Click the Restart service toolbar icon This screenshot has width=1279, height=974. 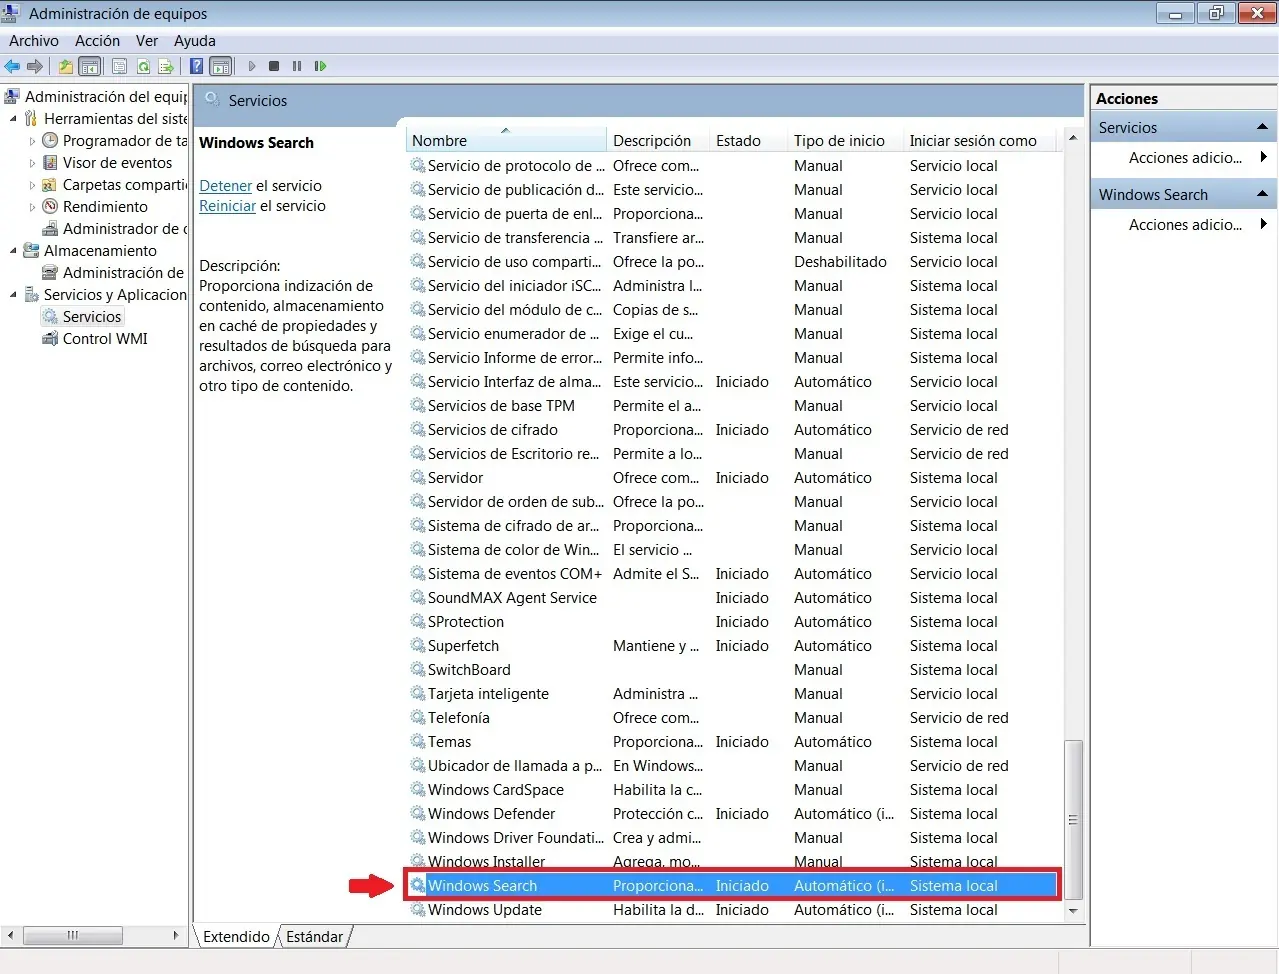(320, 67)
